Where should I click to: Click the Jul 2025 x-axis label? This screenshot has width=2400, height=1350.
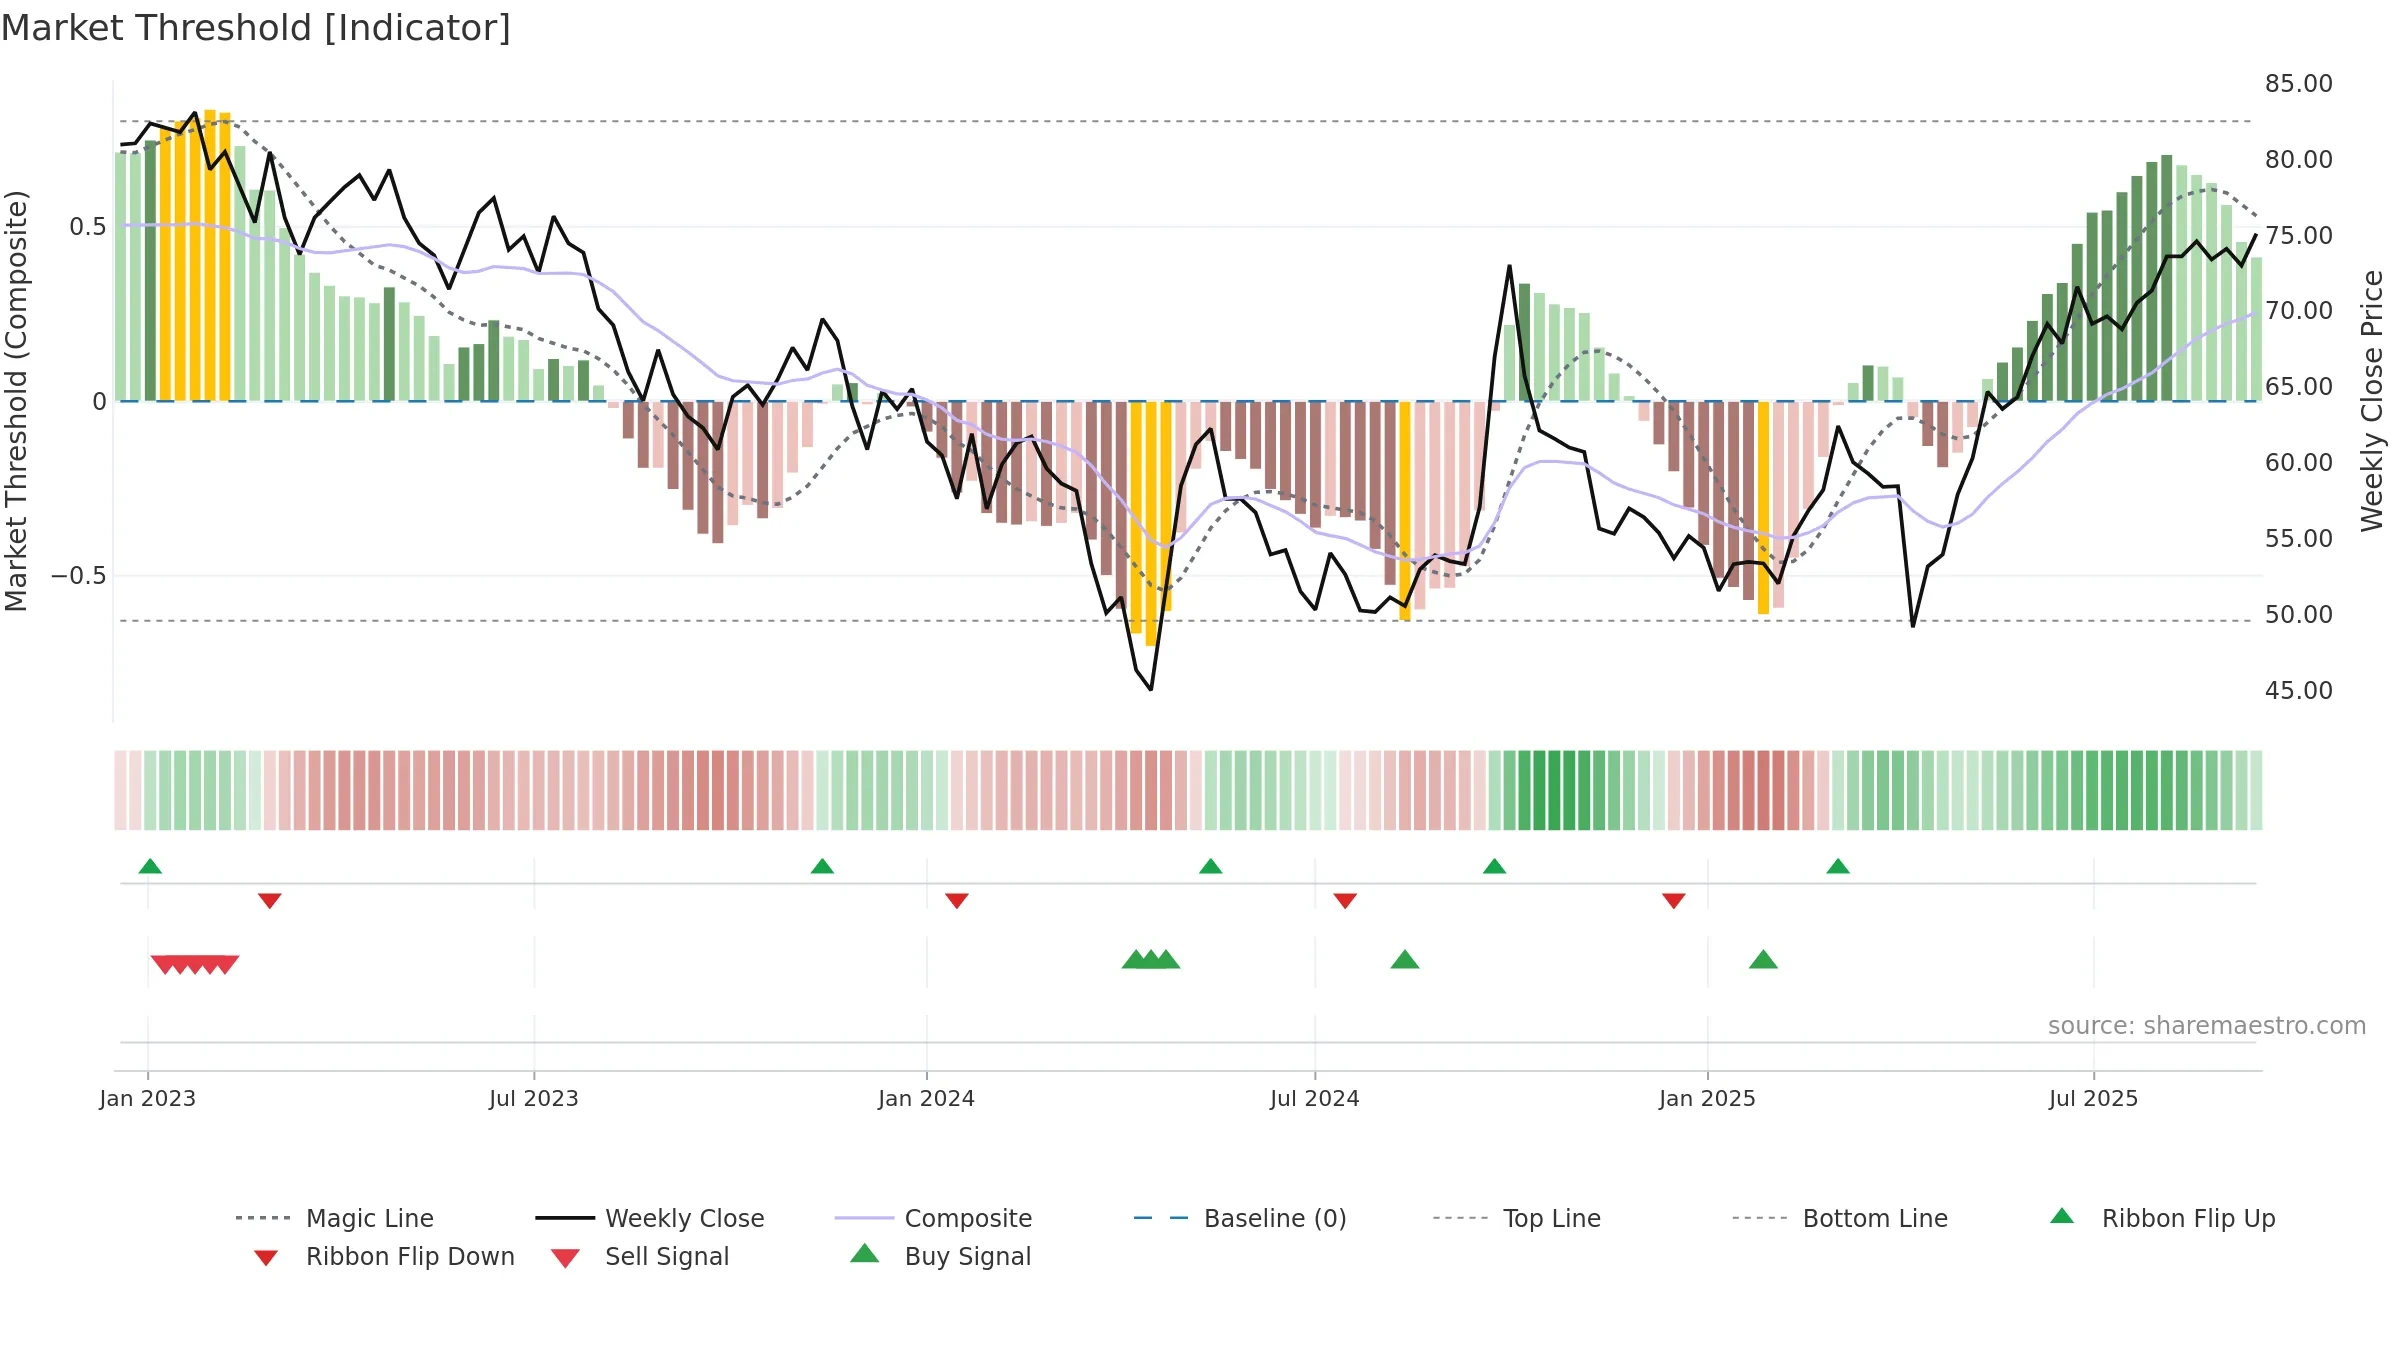[x=2094, y=1098]
